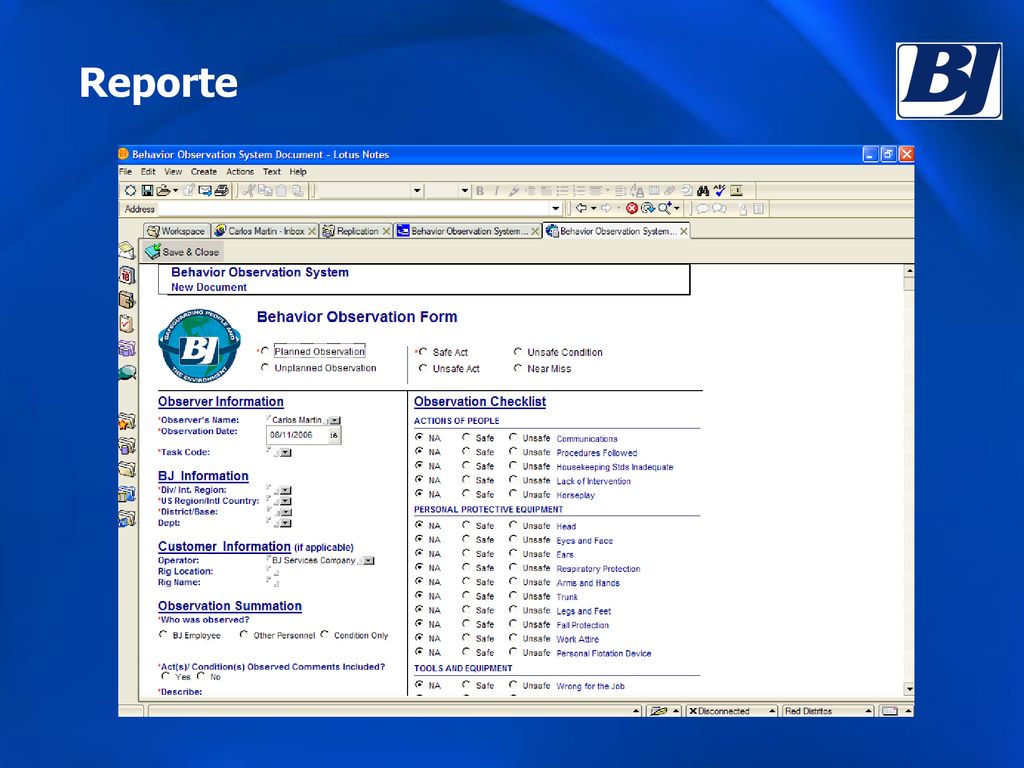The width and height of the screenshot is (1024, 768).
Task: Mark Head protection as Unsafe
Action: pos(513,526)
